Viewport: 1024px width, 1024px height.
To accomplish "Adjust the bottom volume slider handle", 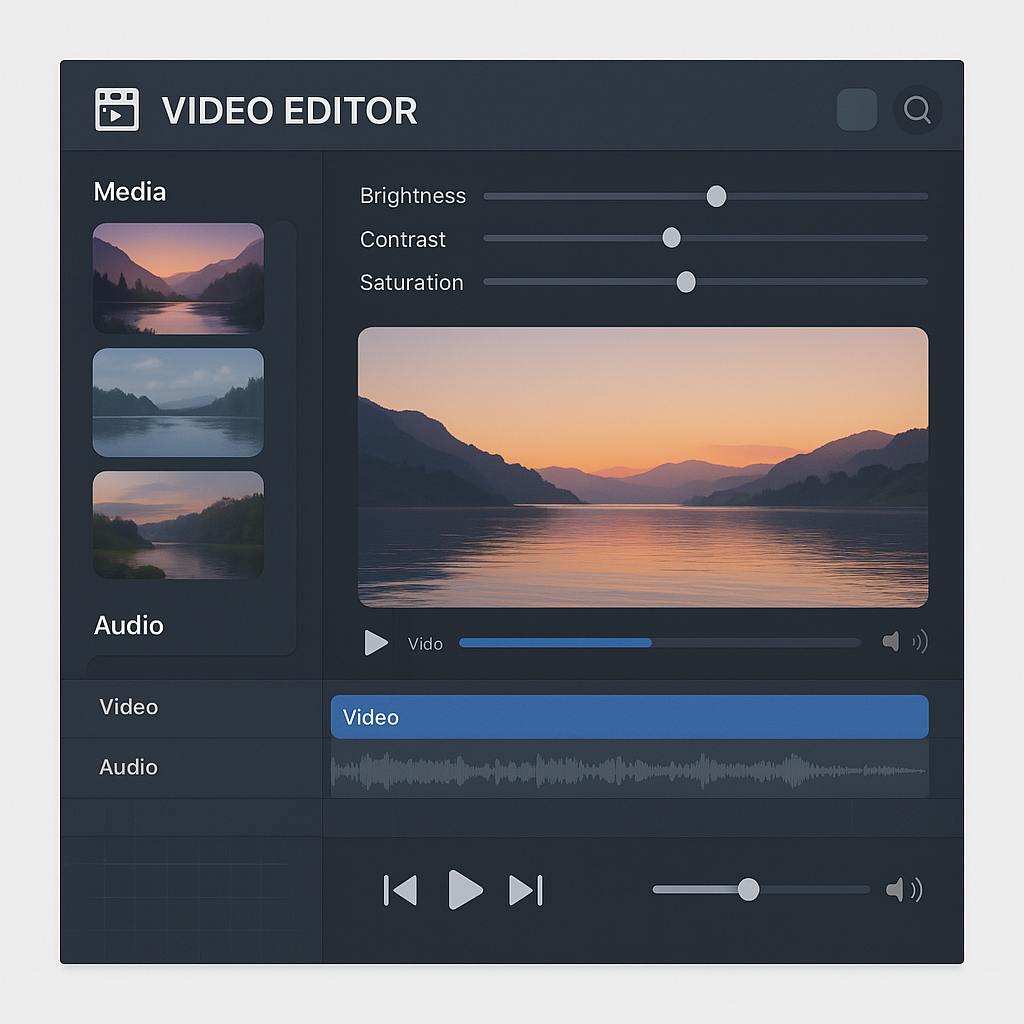I will (x=748, y=889).
